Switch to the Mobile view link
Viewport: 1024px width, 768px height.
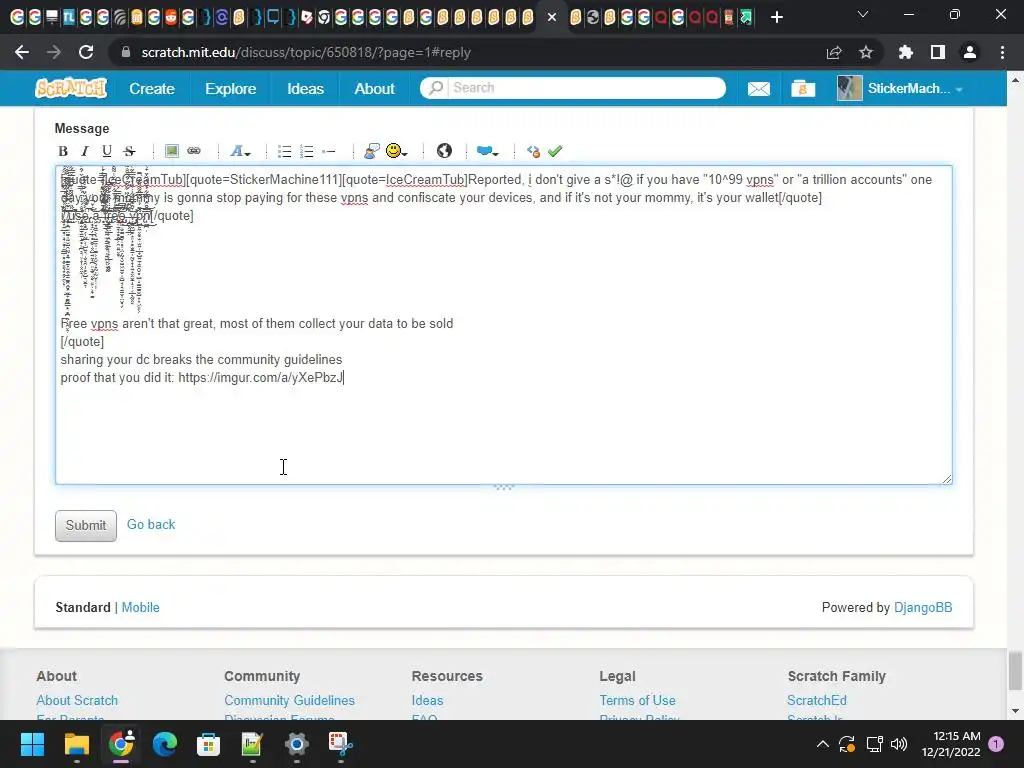point(140,607)
